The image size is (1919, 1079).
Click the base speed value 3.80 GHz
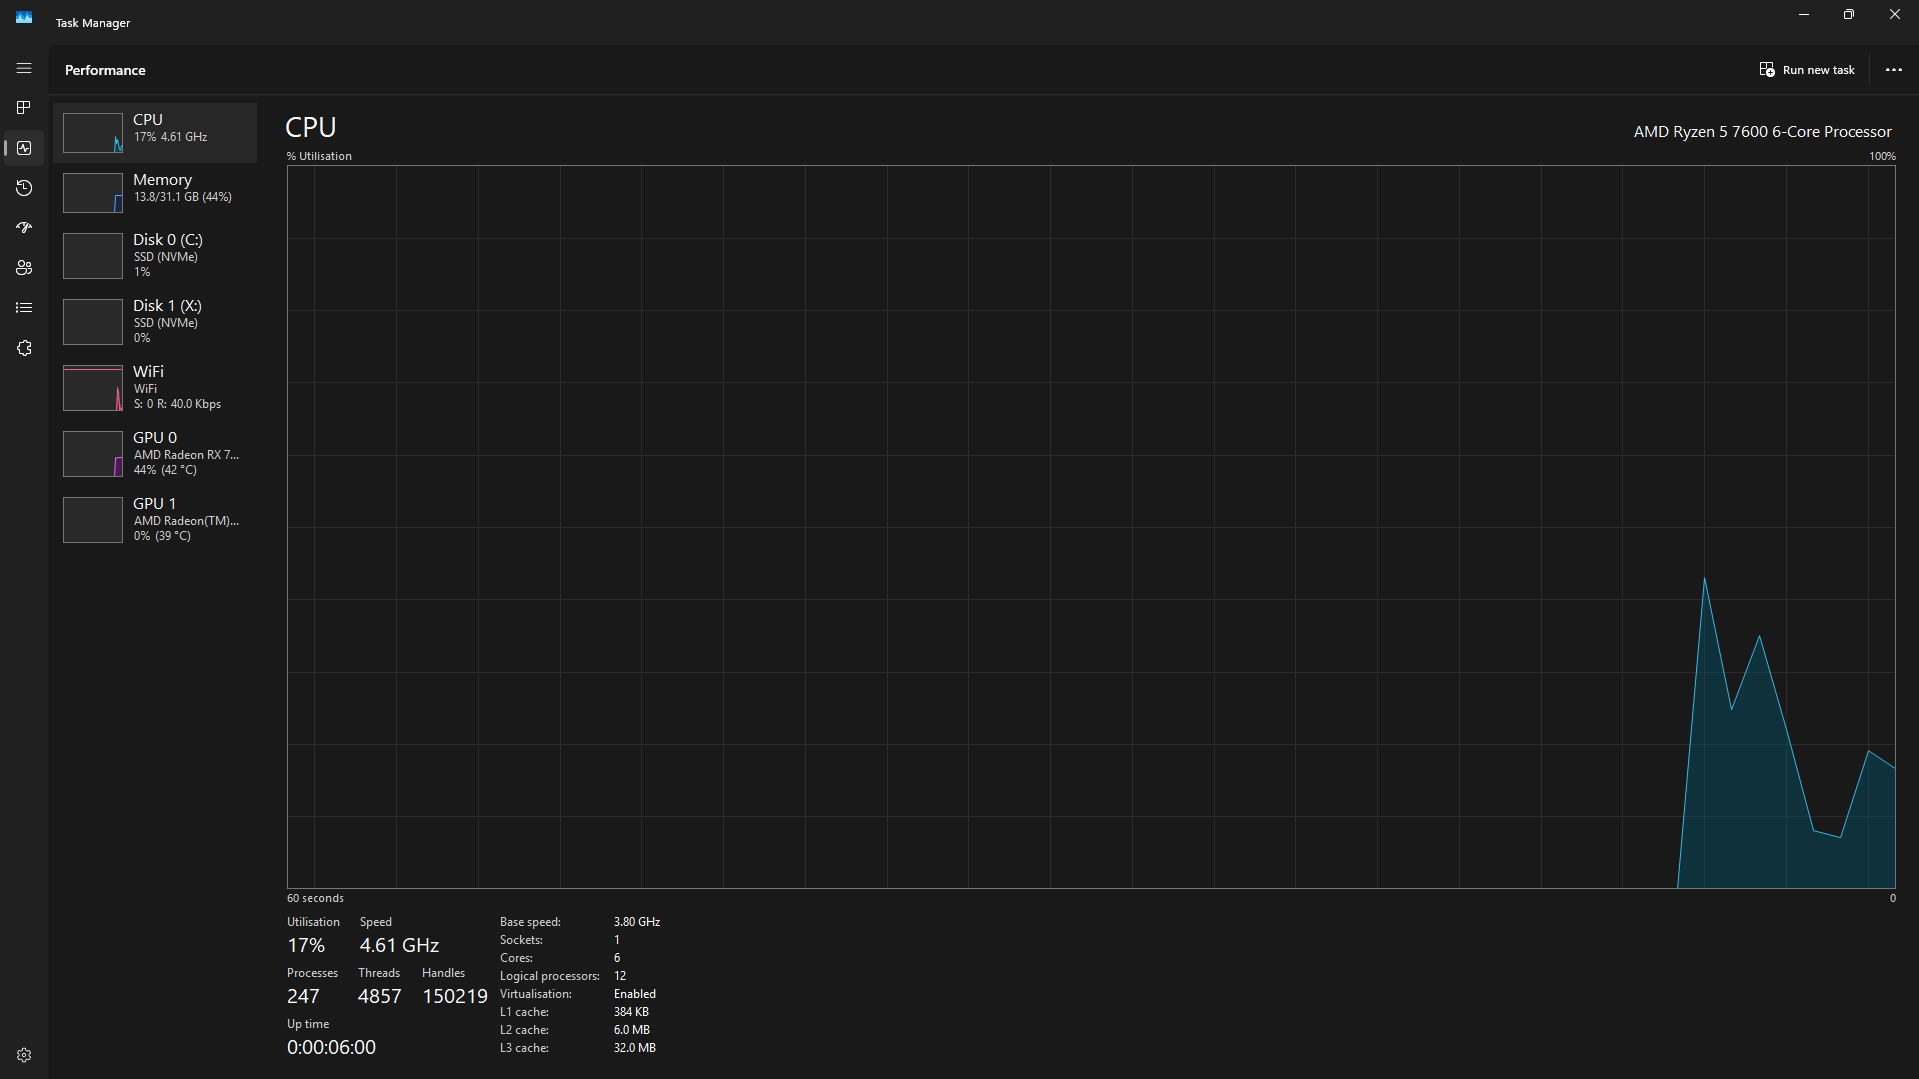(637, 922)
